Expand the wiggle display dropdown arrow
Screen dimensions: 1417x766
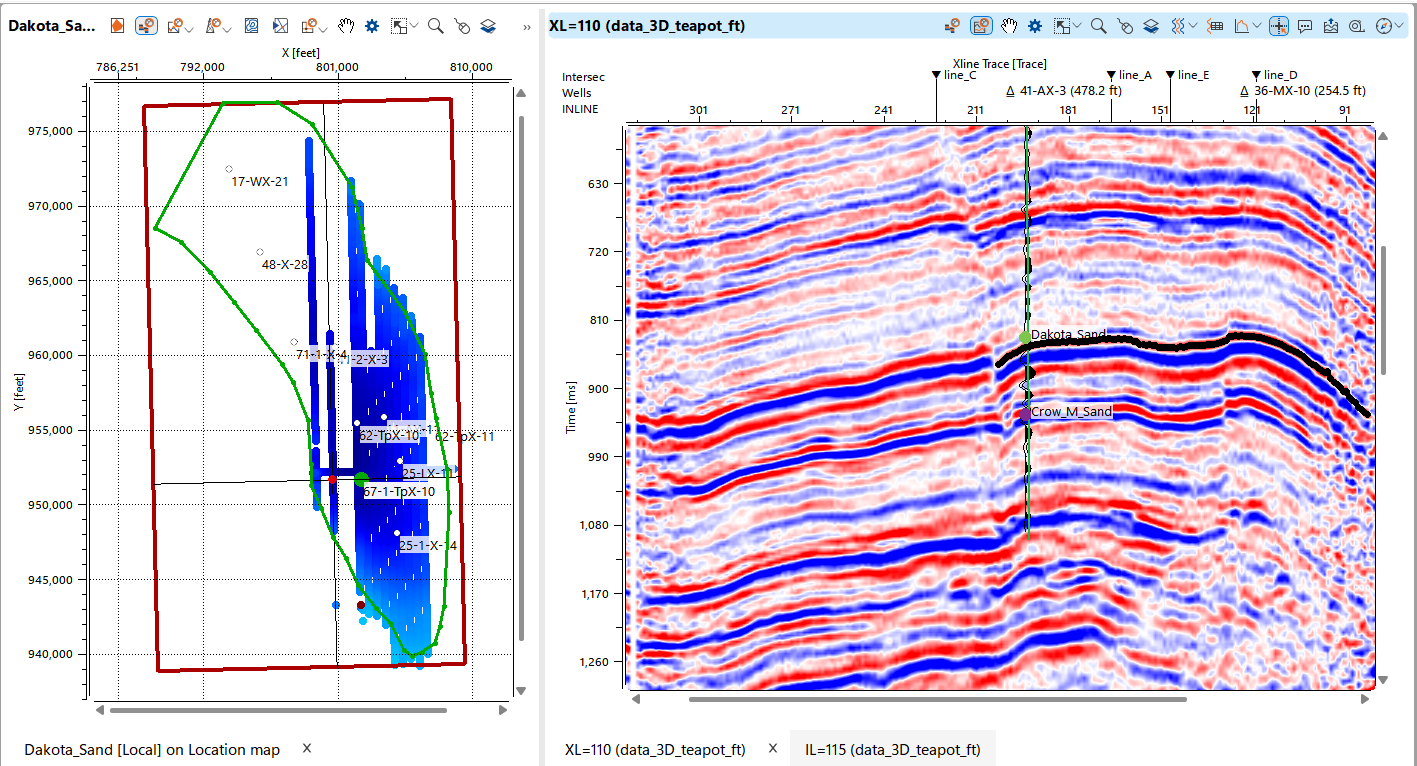(x=1194, y=26)
